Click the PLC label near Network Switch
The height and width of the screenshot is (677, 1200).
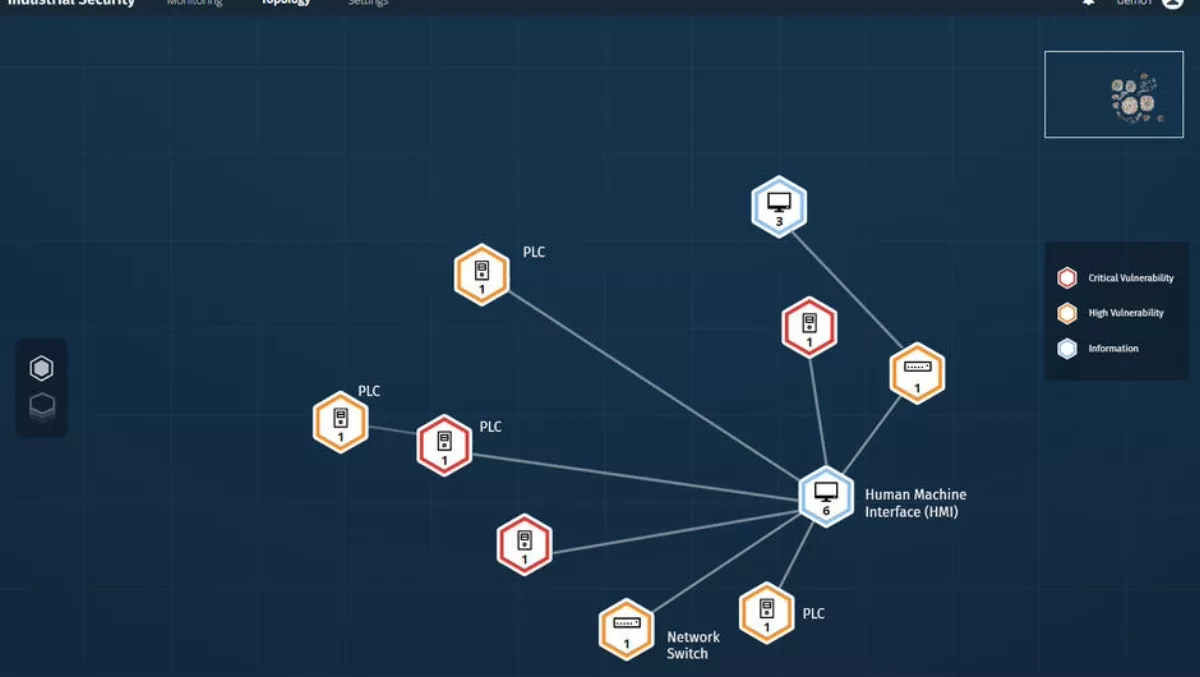[814, 613]
